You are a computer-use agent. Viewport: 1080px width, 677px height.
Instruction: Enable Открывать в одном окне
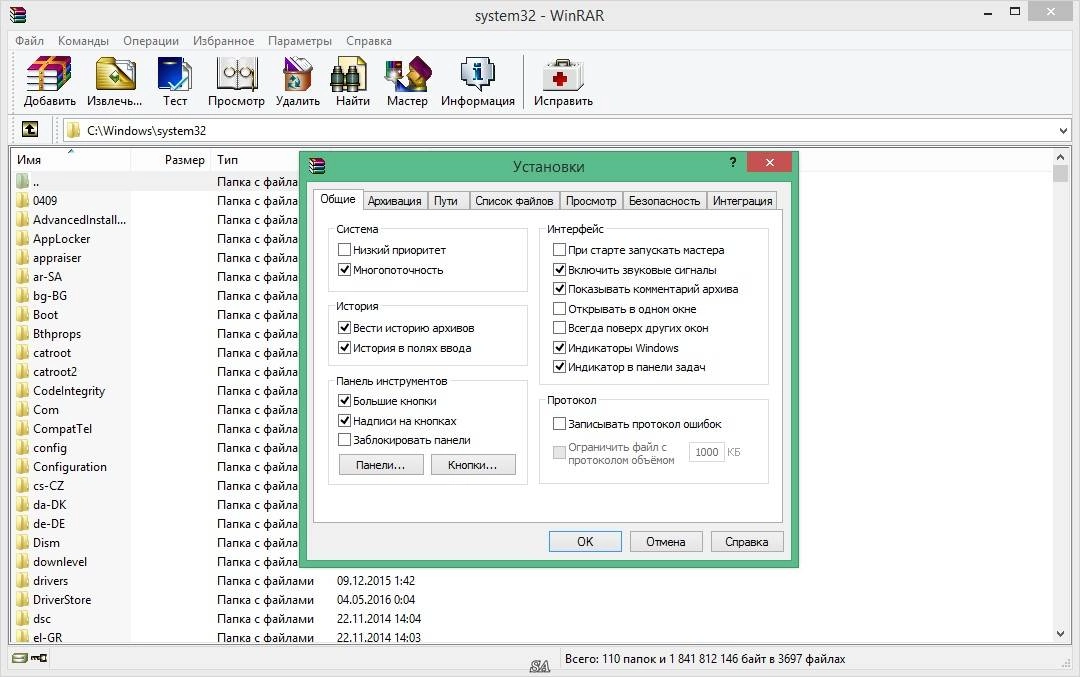coord(560,309)
